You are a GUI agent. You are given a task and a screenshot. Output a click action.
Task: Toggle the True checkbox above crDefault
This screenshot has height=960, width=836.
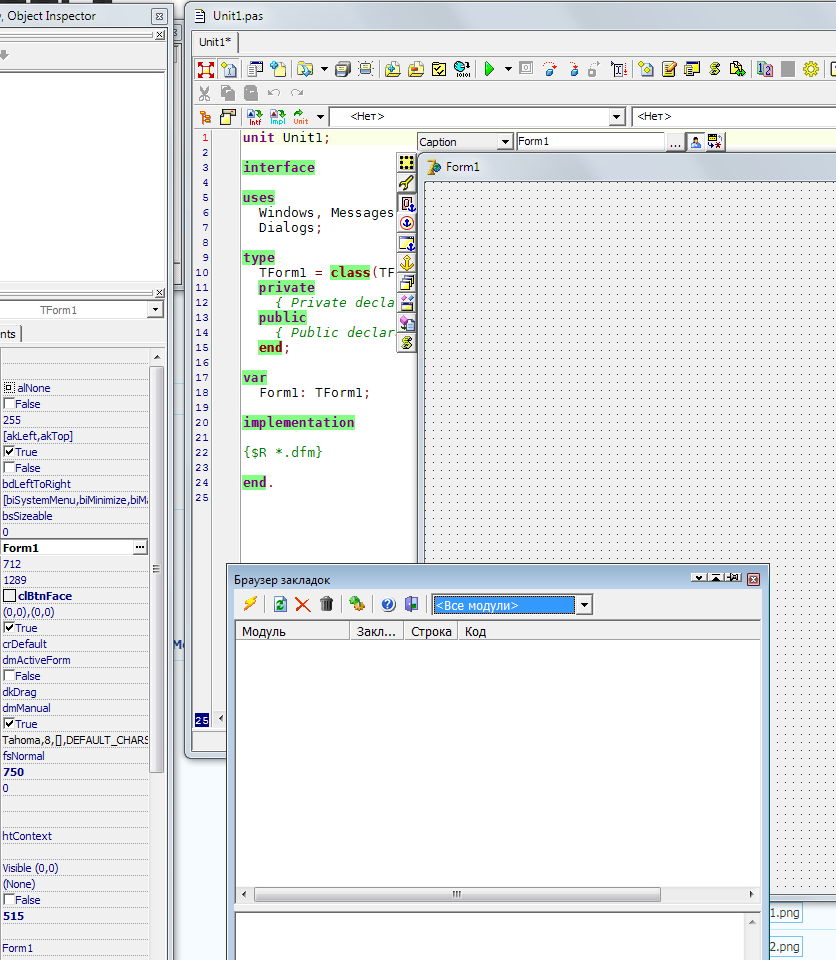pos(9,628)
